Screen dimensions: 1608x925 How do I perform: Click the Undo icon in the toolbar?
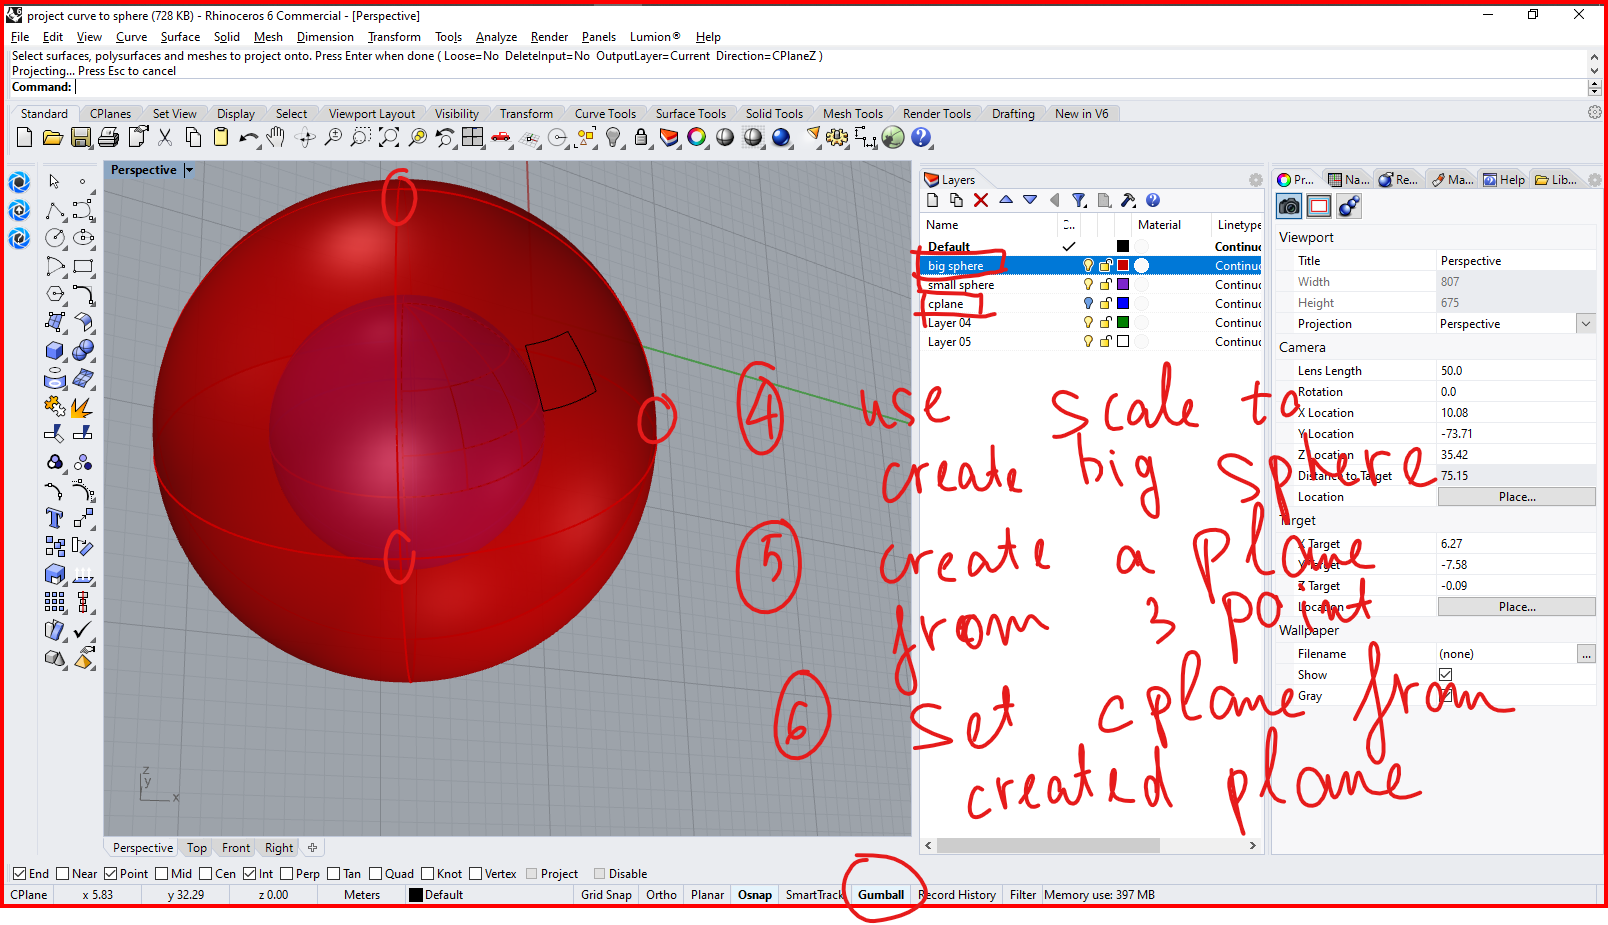point(248,138)
